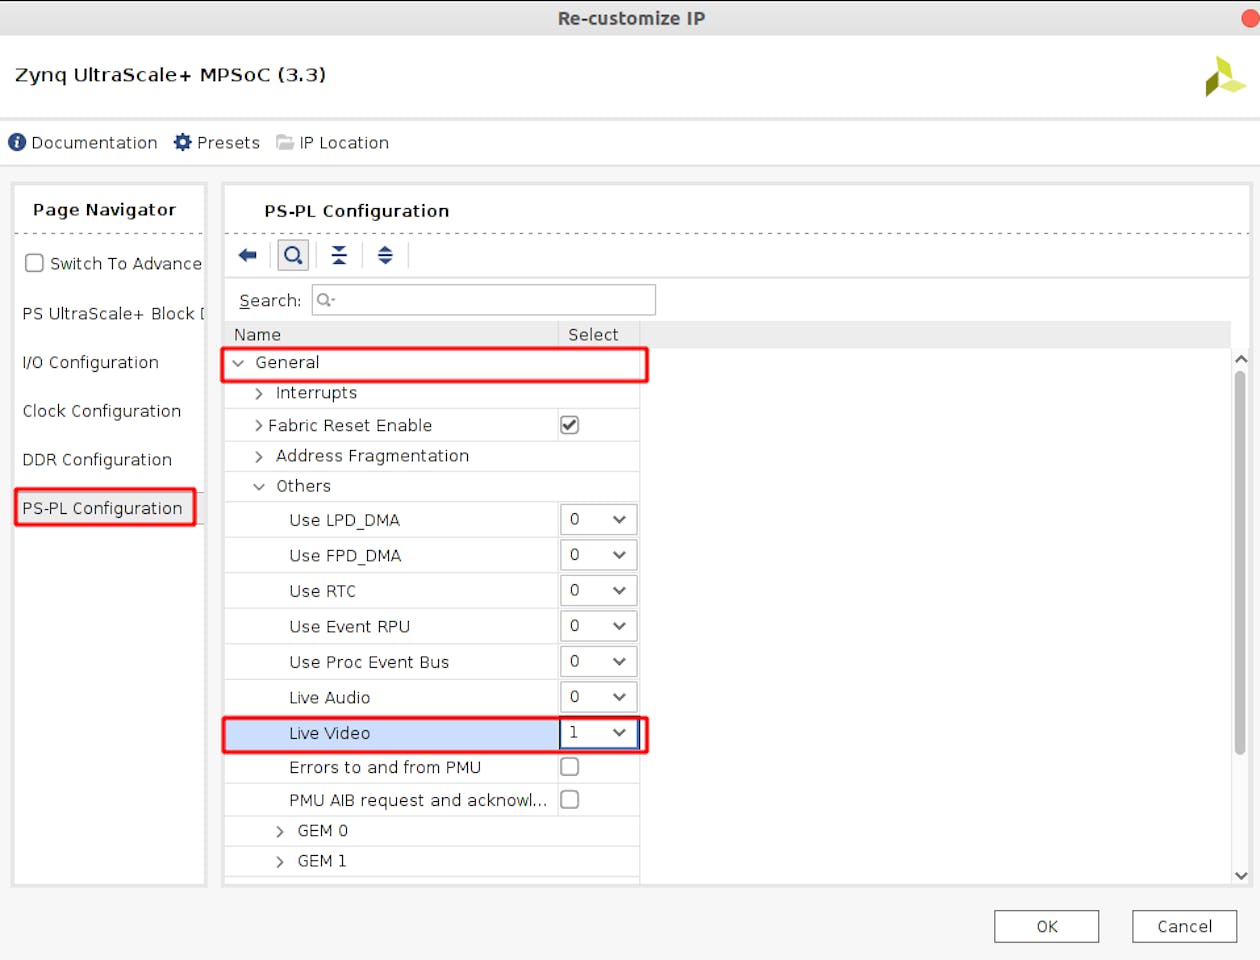Select PS-PL Configuration page
Viewport: 1260px width, 960px height.
[x=102, y=508]
